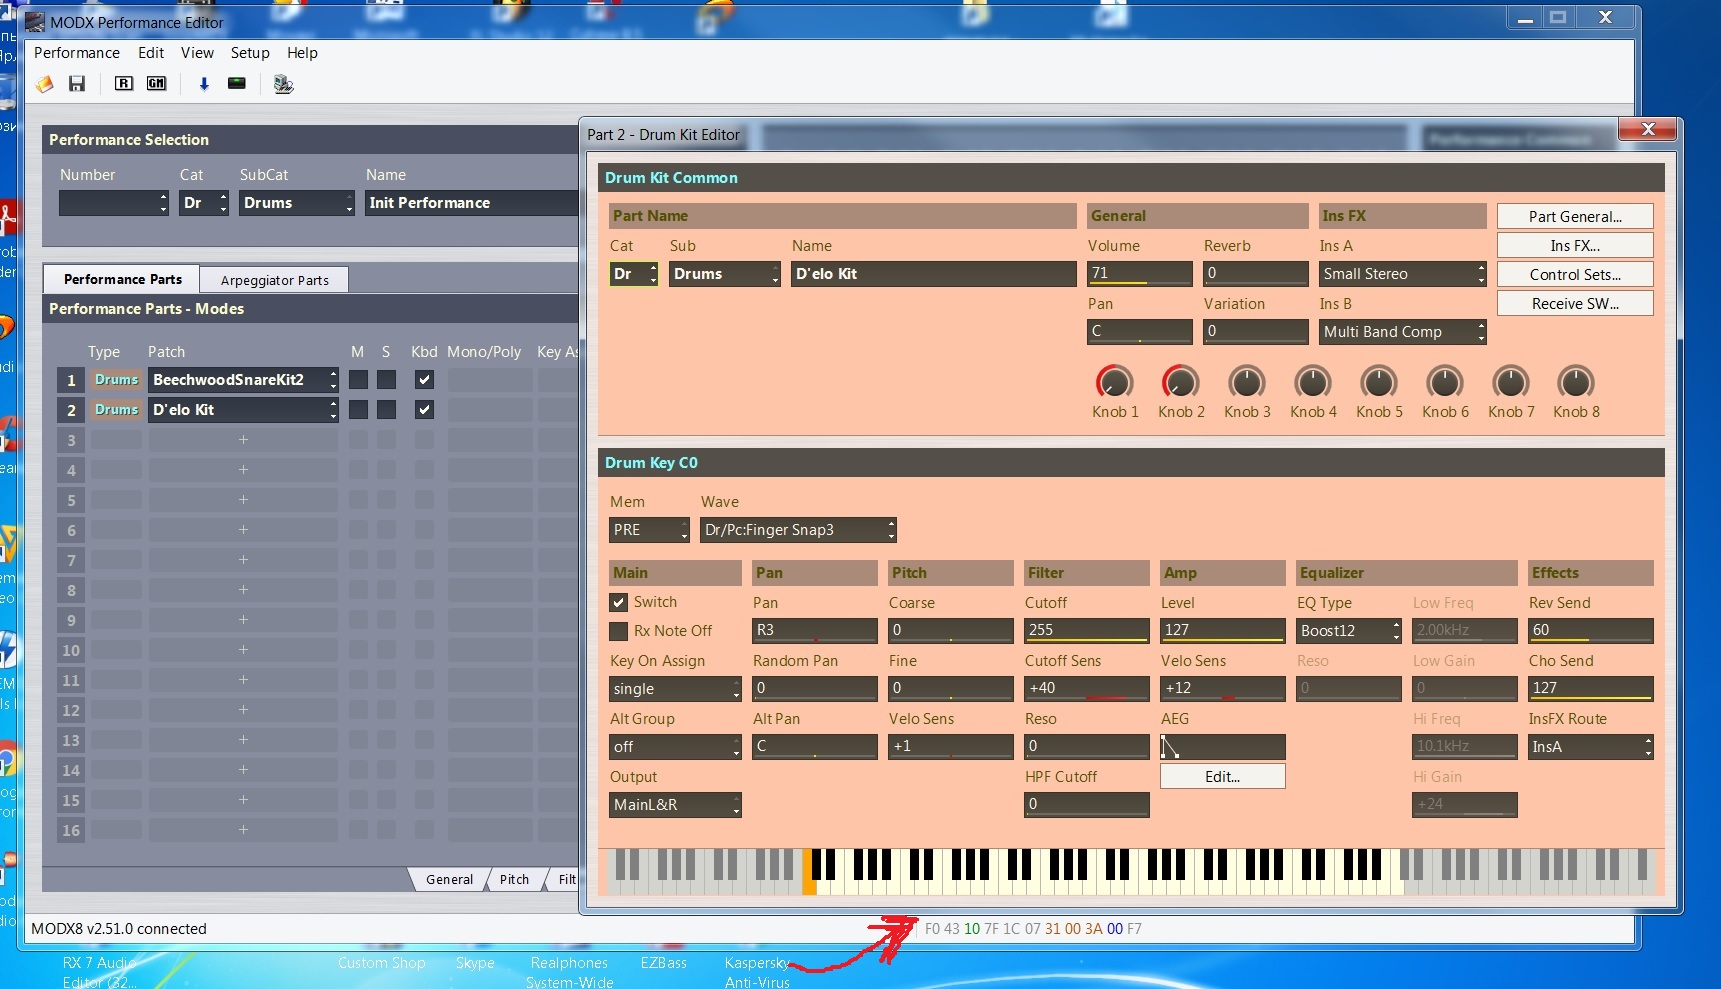Open the Alt Group off dropdown
This screenshot has width=1721, height=989.
click(x=675, y=747)
